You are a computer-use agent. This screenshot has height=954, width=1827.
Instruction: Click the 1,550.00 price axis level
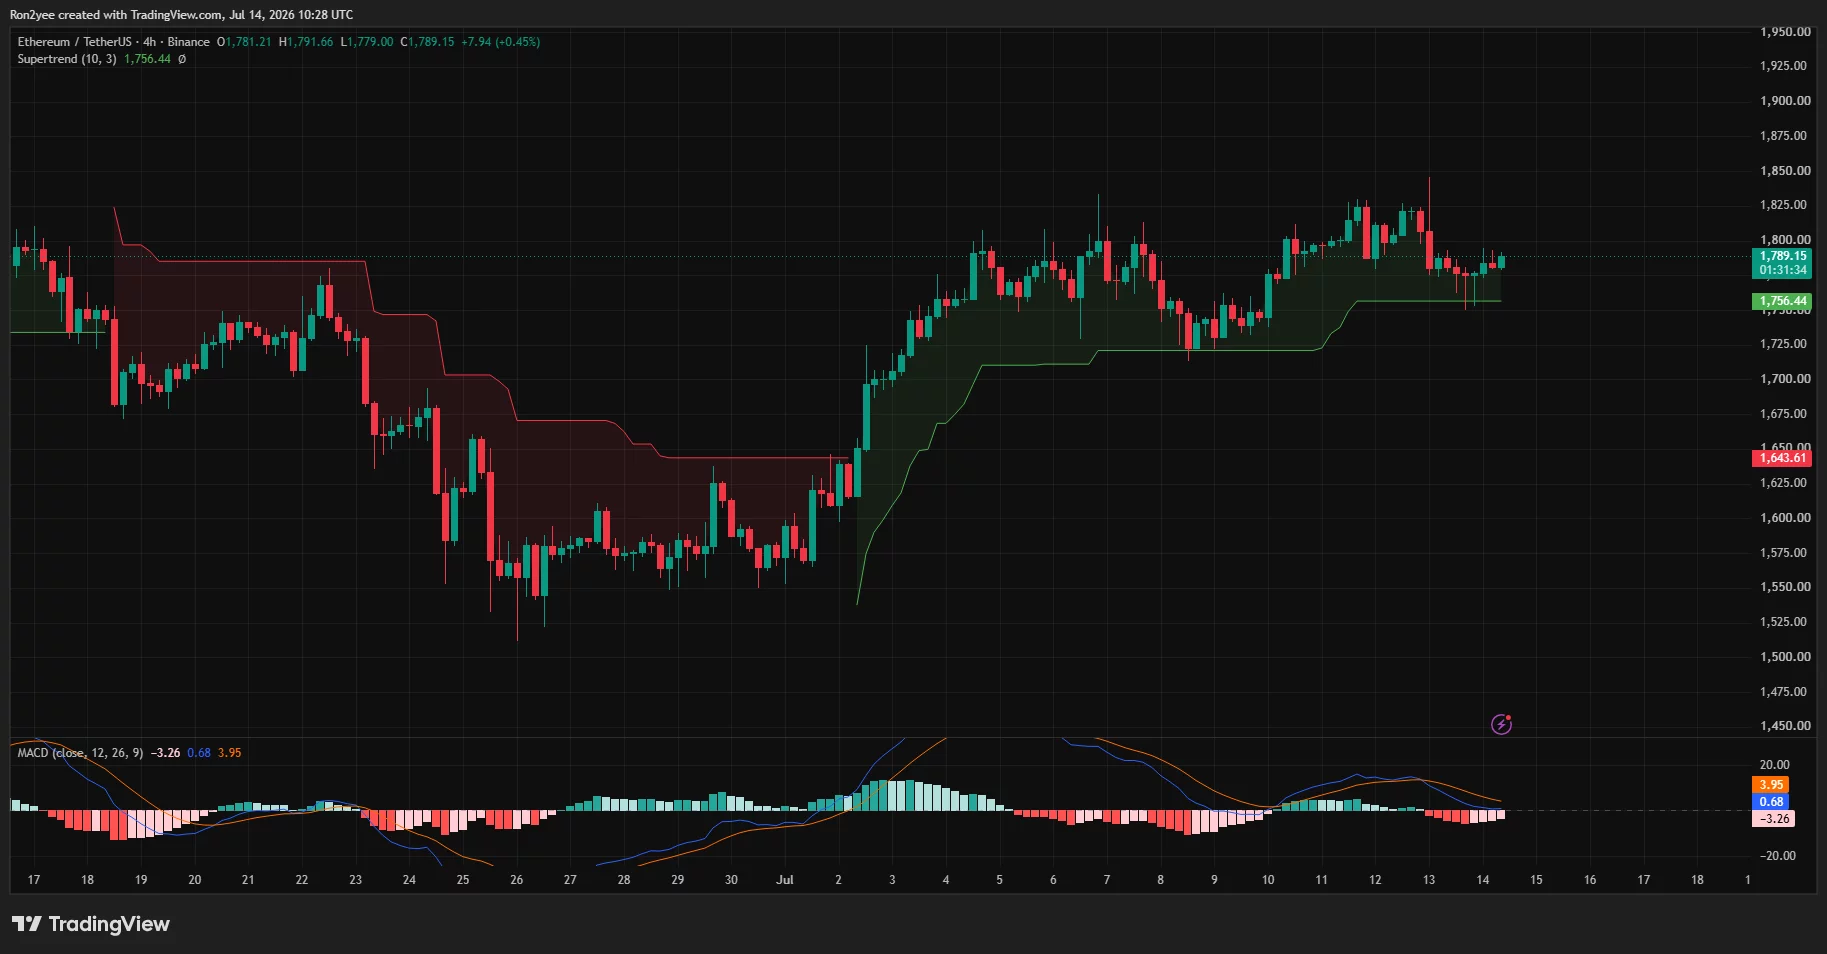(x=1785, y=587)
